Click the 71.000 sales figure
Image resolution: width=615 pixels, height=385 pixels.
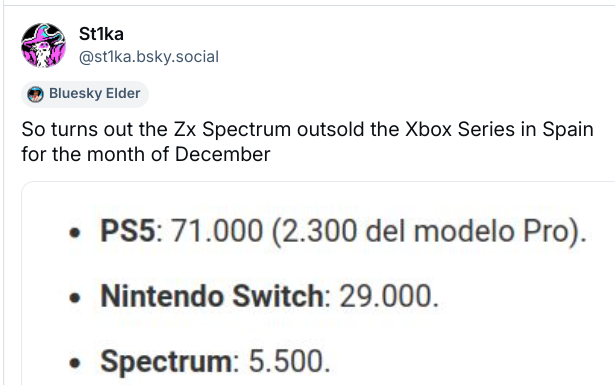217,231
